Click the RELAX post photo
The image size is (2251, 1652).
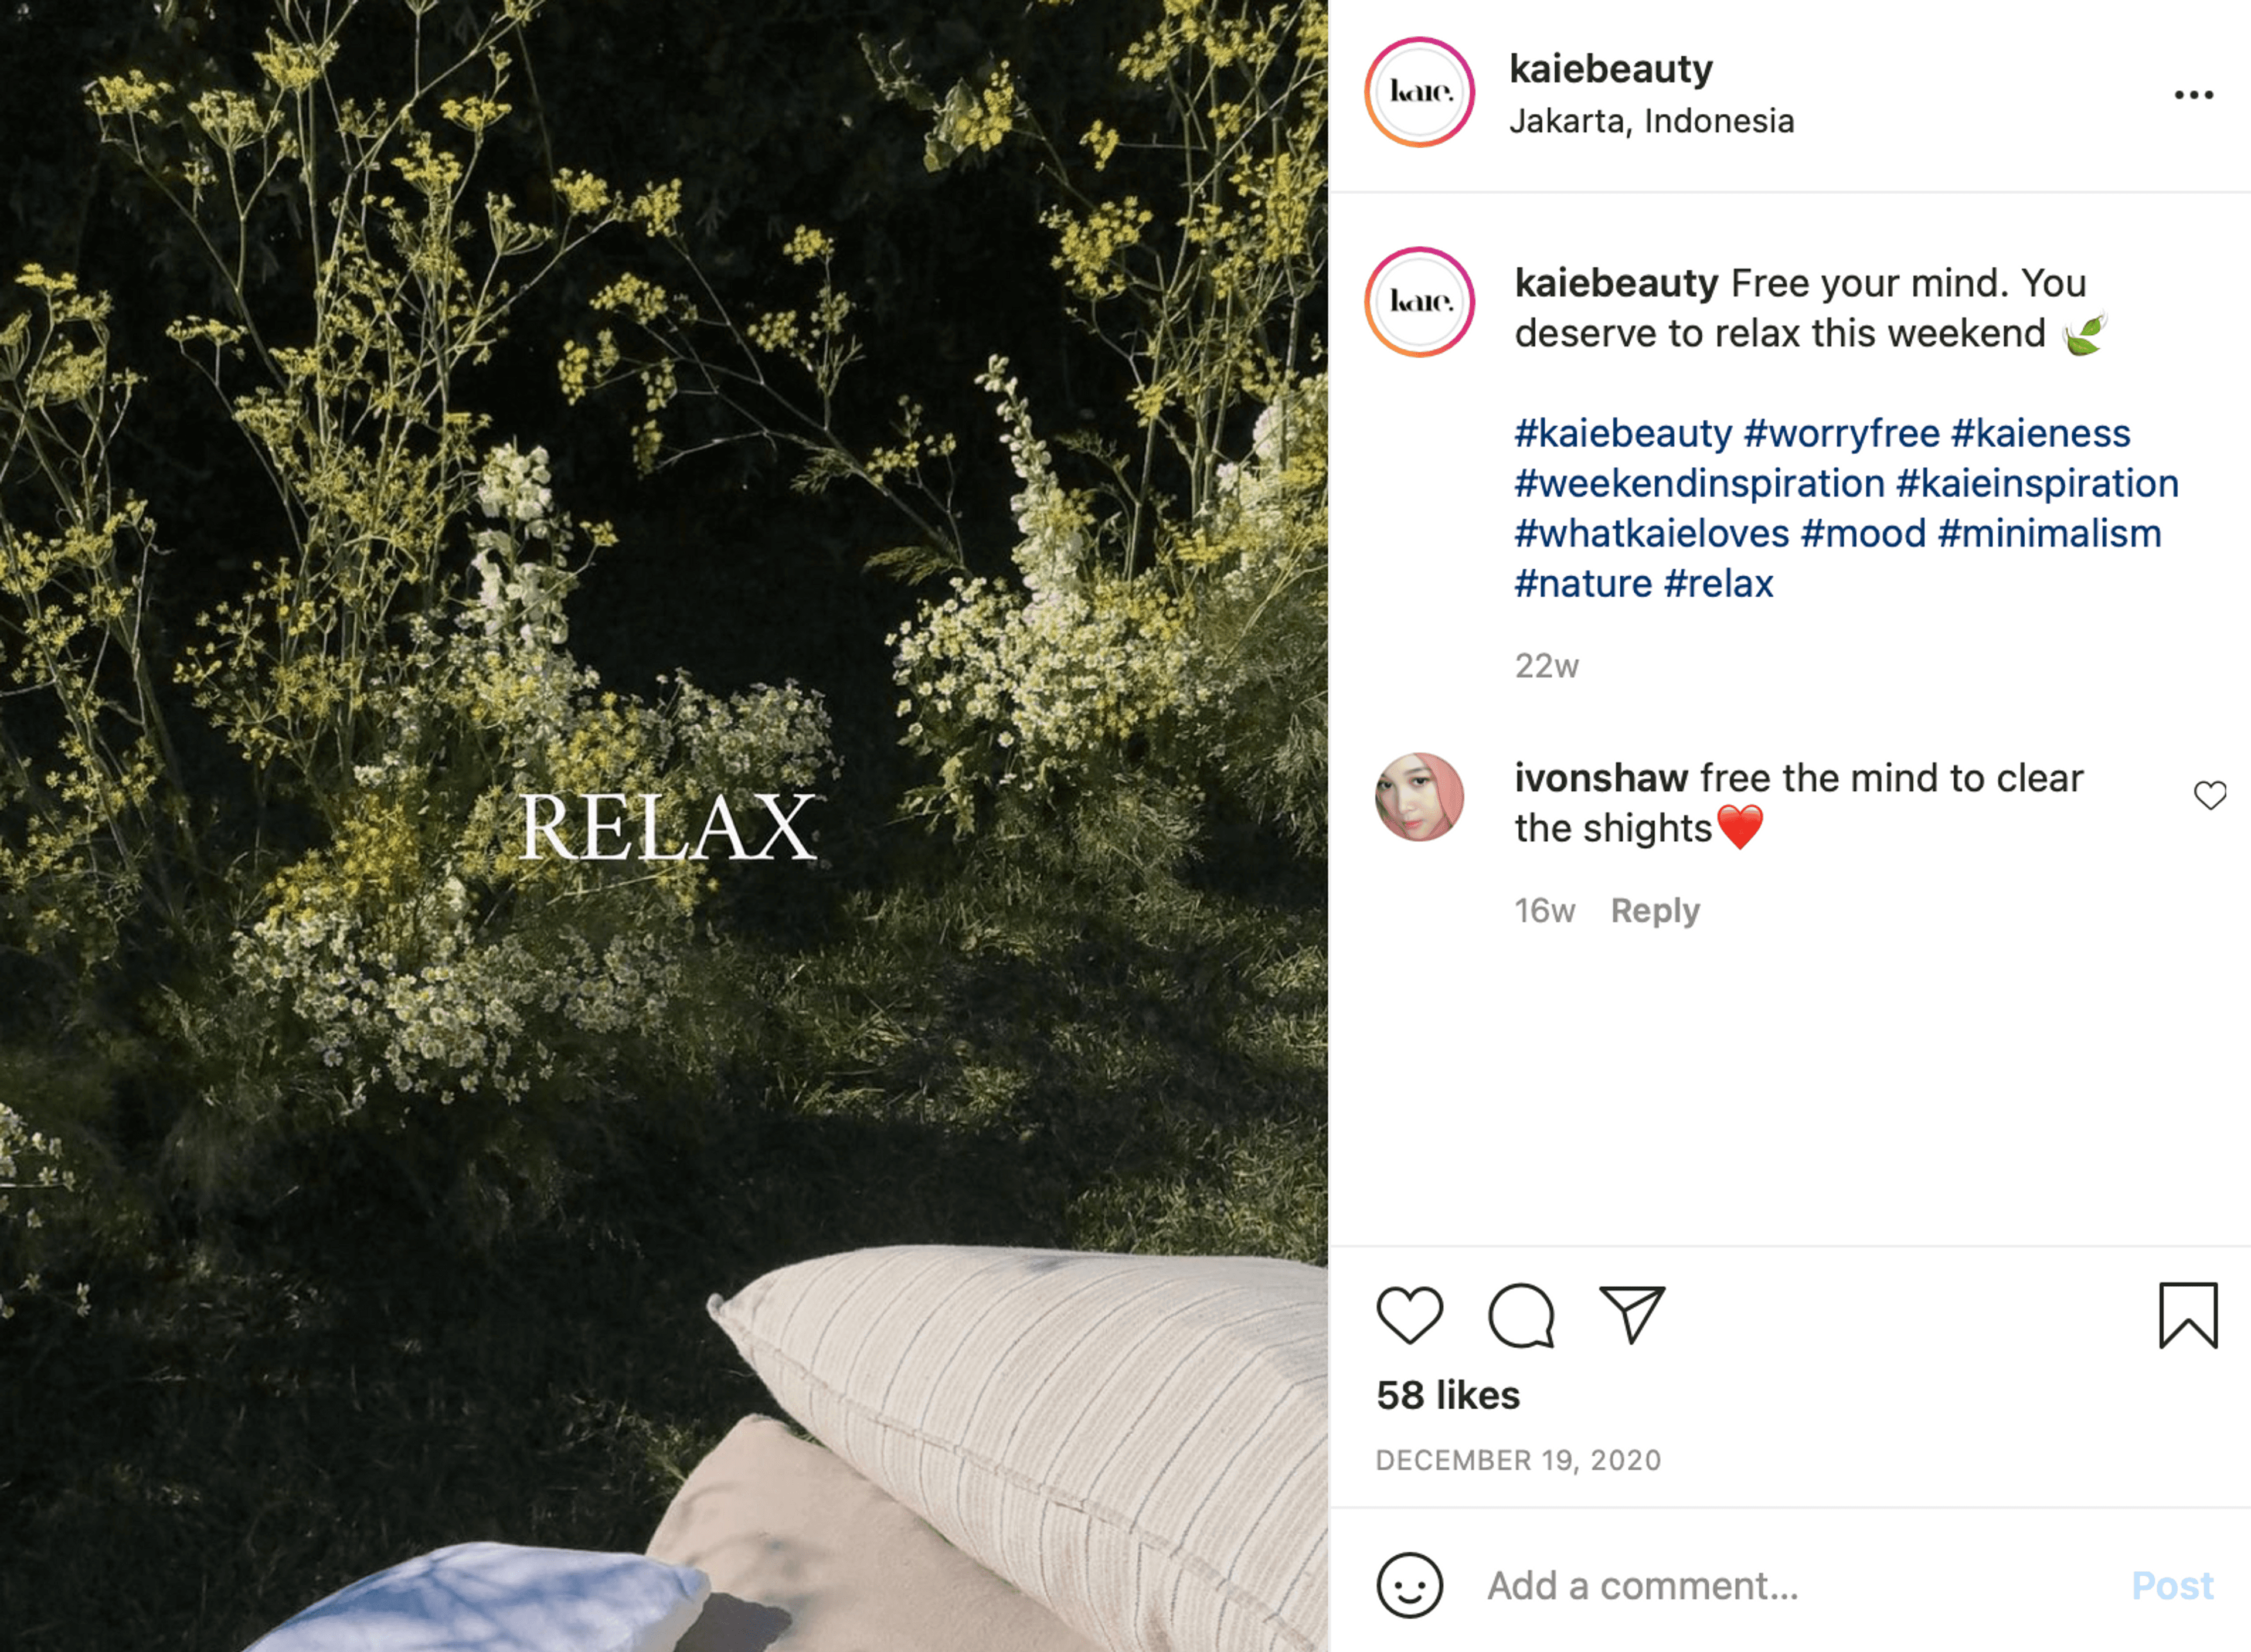coord(664,826)
